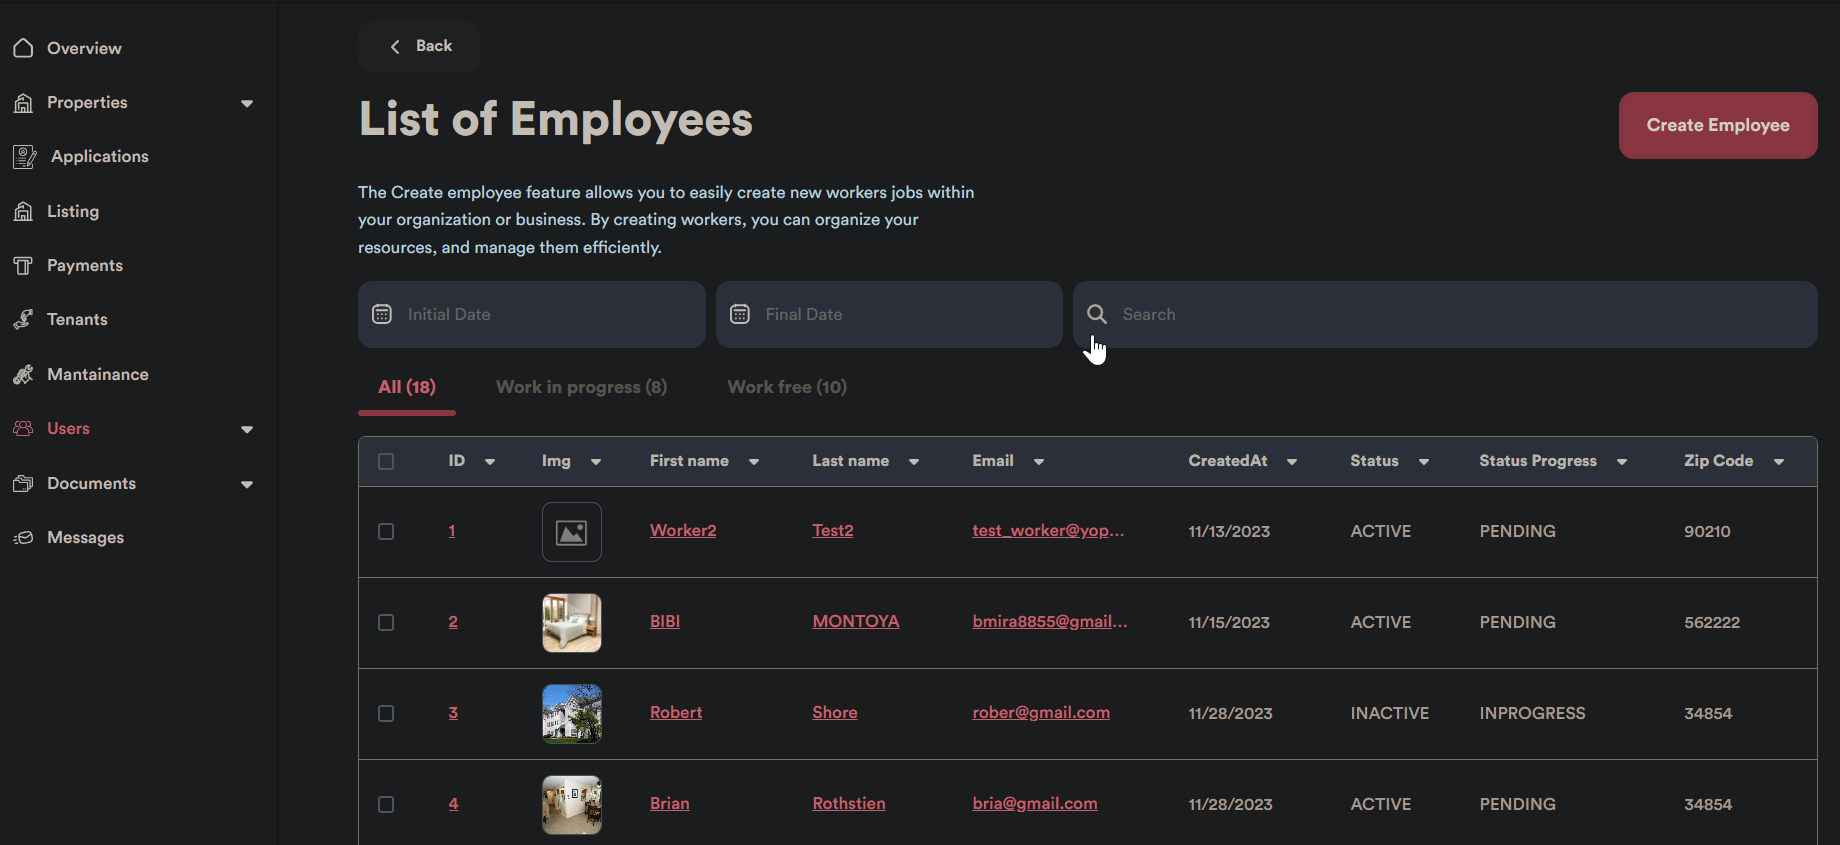1840x845 pixels.
Task: Check the box for employee Worker2
Action: [386, 532]
